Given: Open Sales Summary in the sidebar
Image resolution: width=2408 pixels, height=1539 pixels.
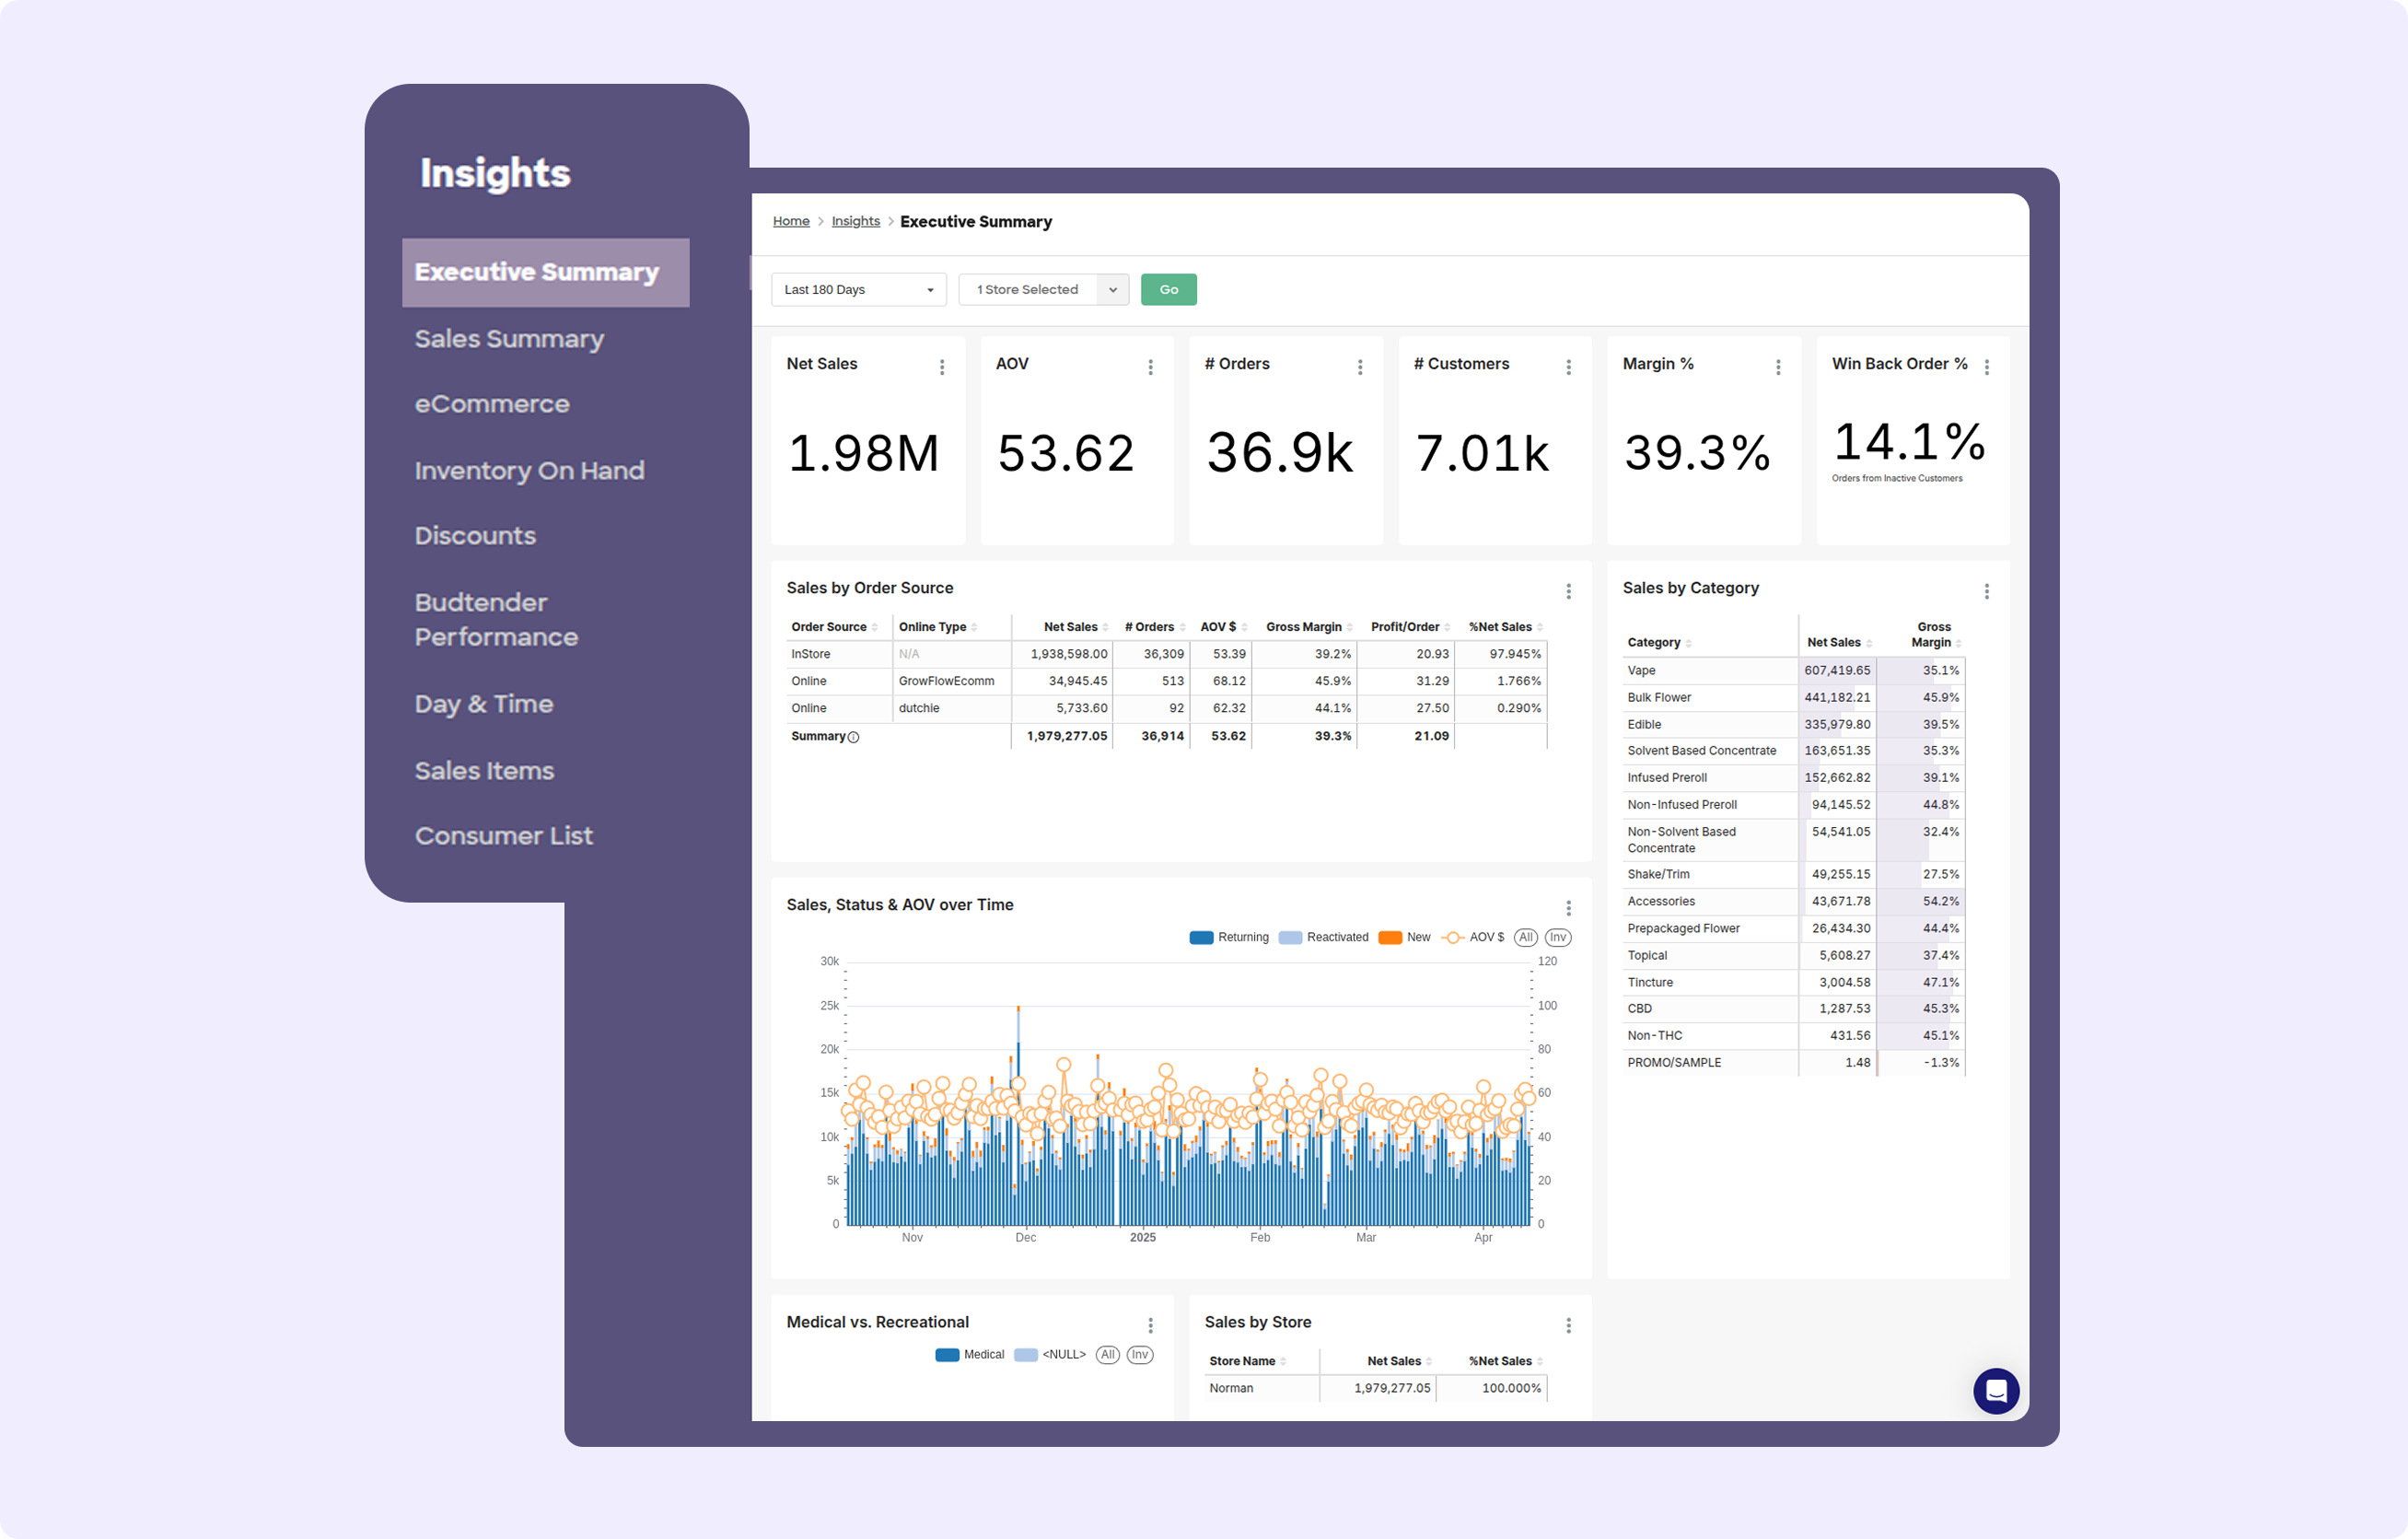Looking at the screenshot, I should click(x=509, y=339).
